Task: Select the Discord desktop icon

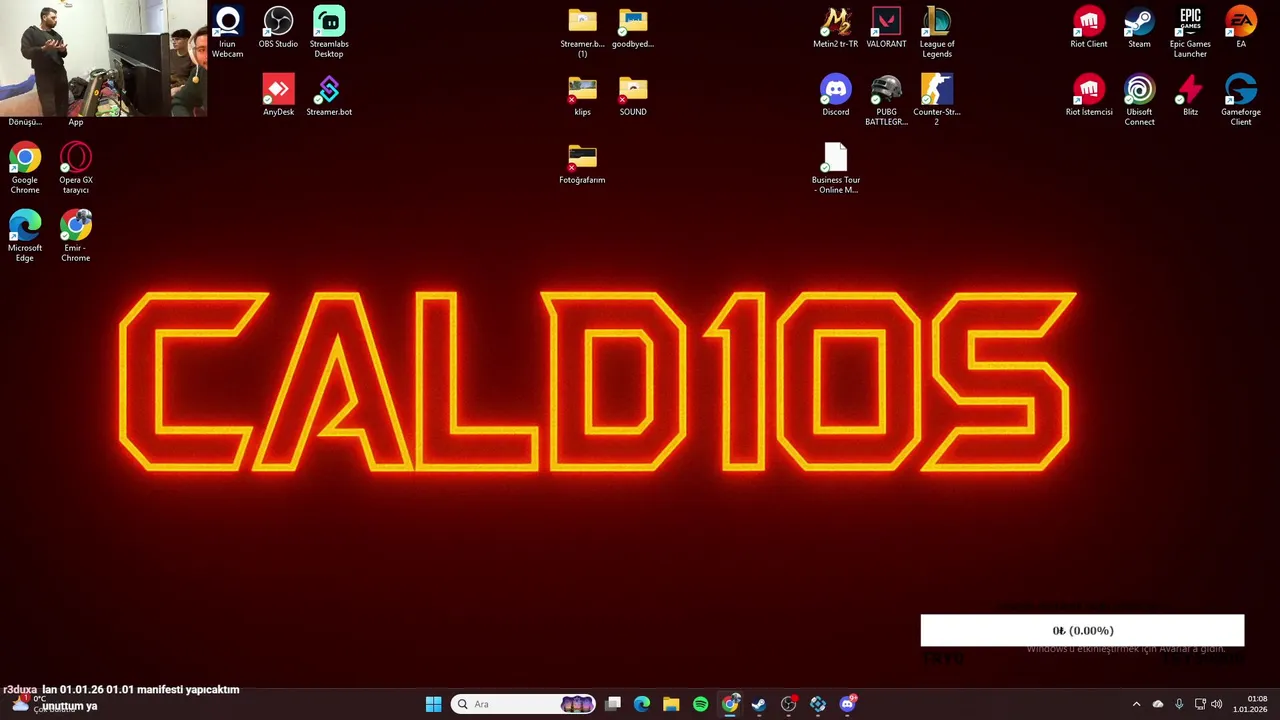Action: 836,96
